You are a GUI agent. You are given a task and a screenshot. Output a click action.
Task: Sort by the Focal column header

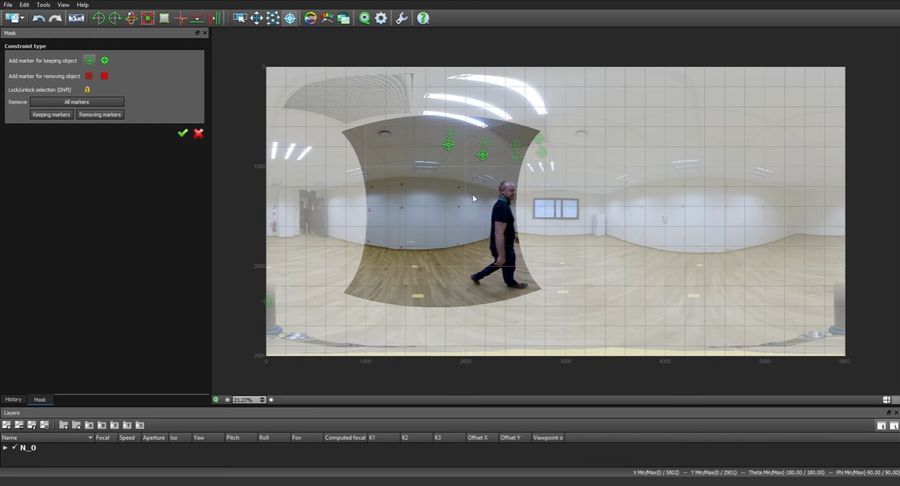106,438
